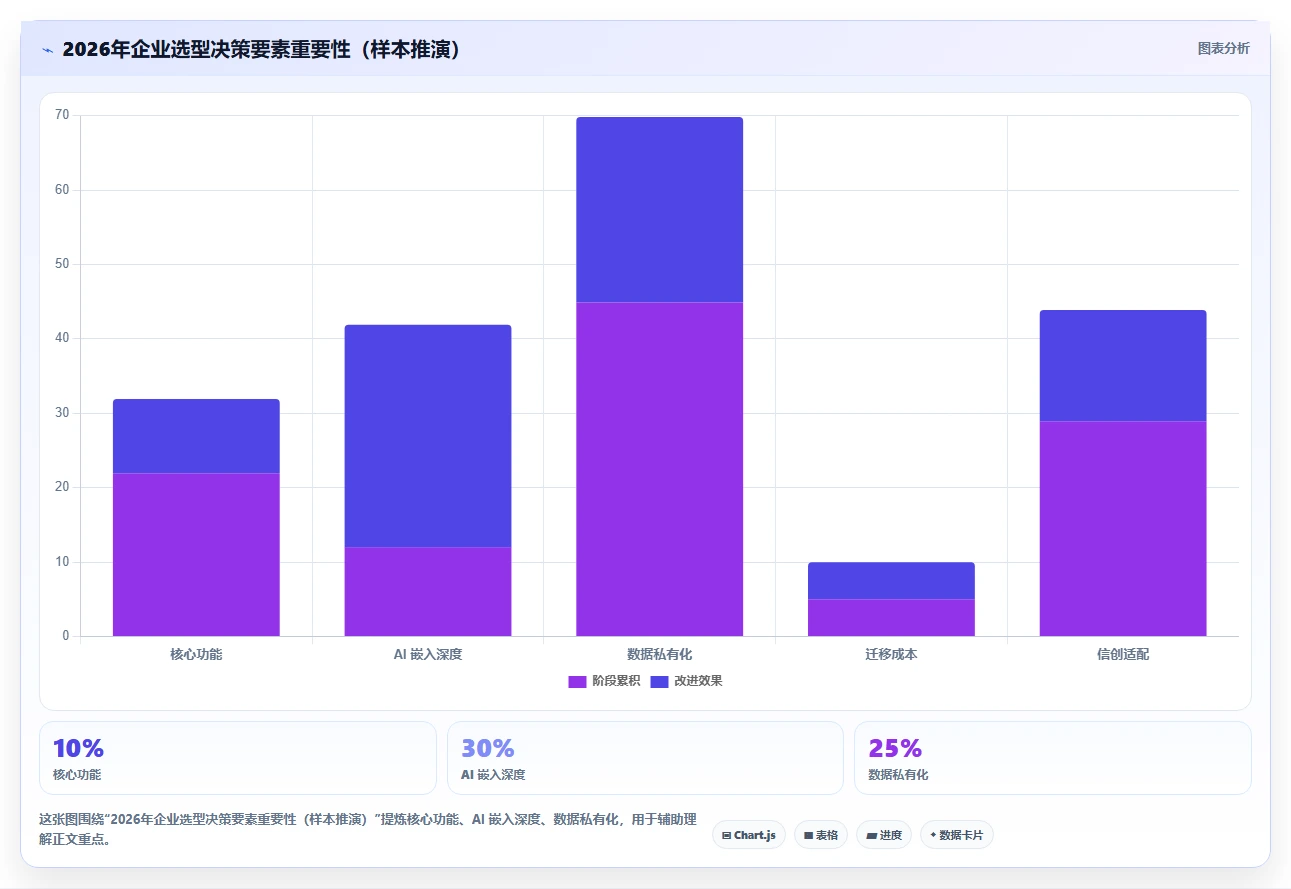Click the blue segment of AI 嵌入深度 bar
Screen dimensions: 1291x889
coord(428,436)
